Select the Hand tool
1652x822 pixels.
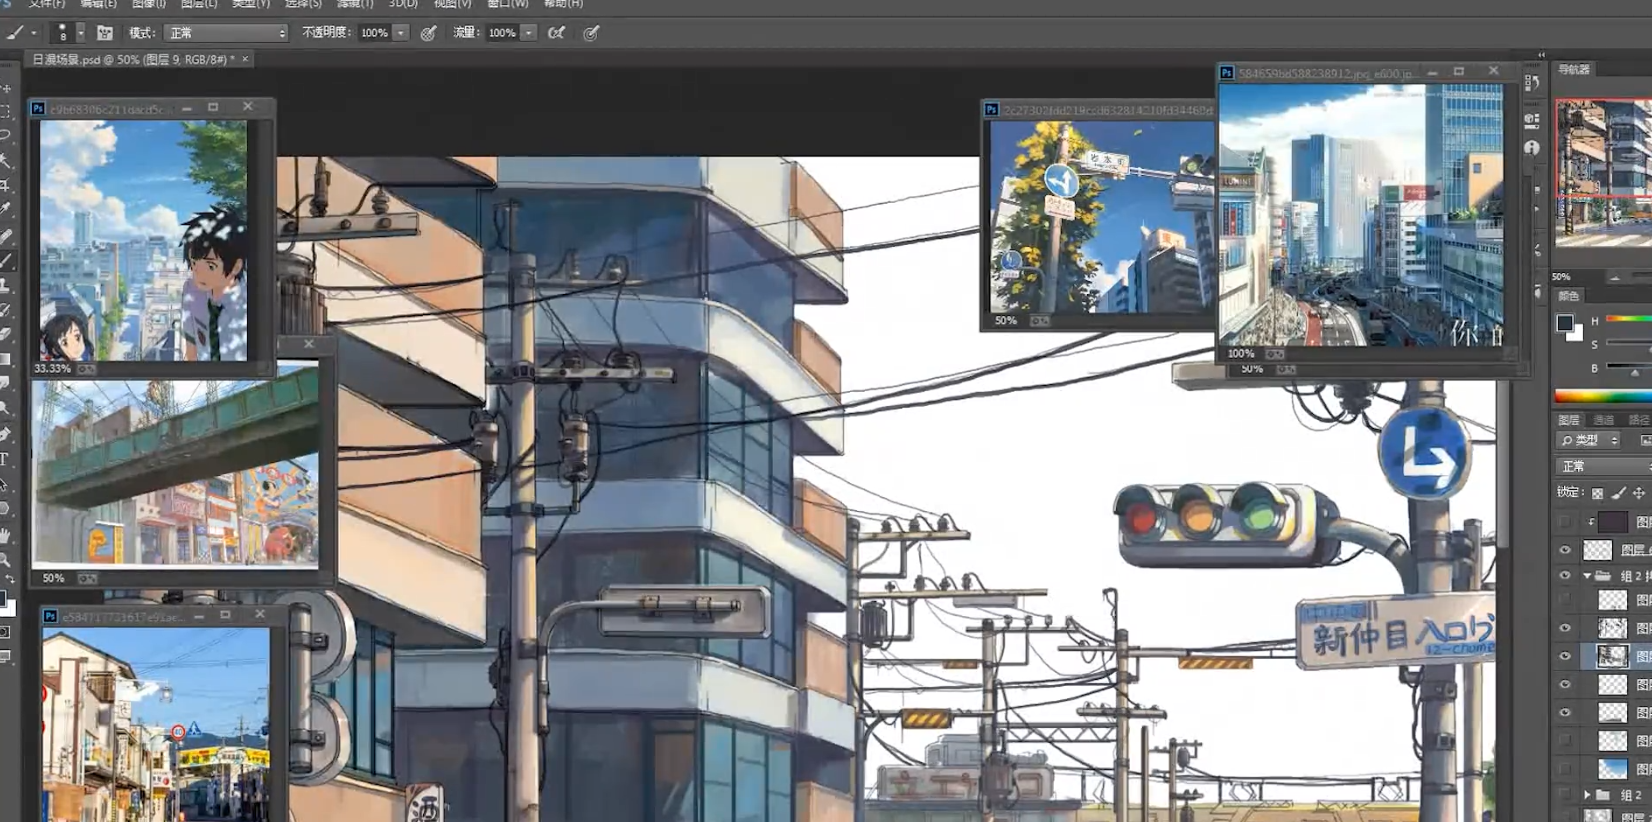[6, 536]
